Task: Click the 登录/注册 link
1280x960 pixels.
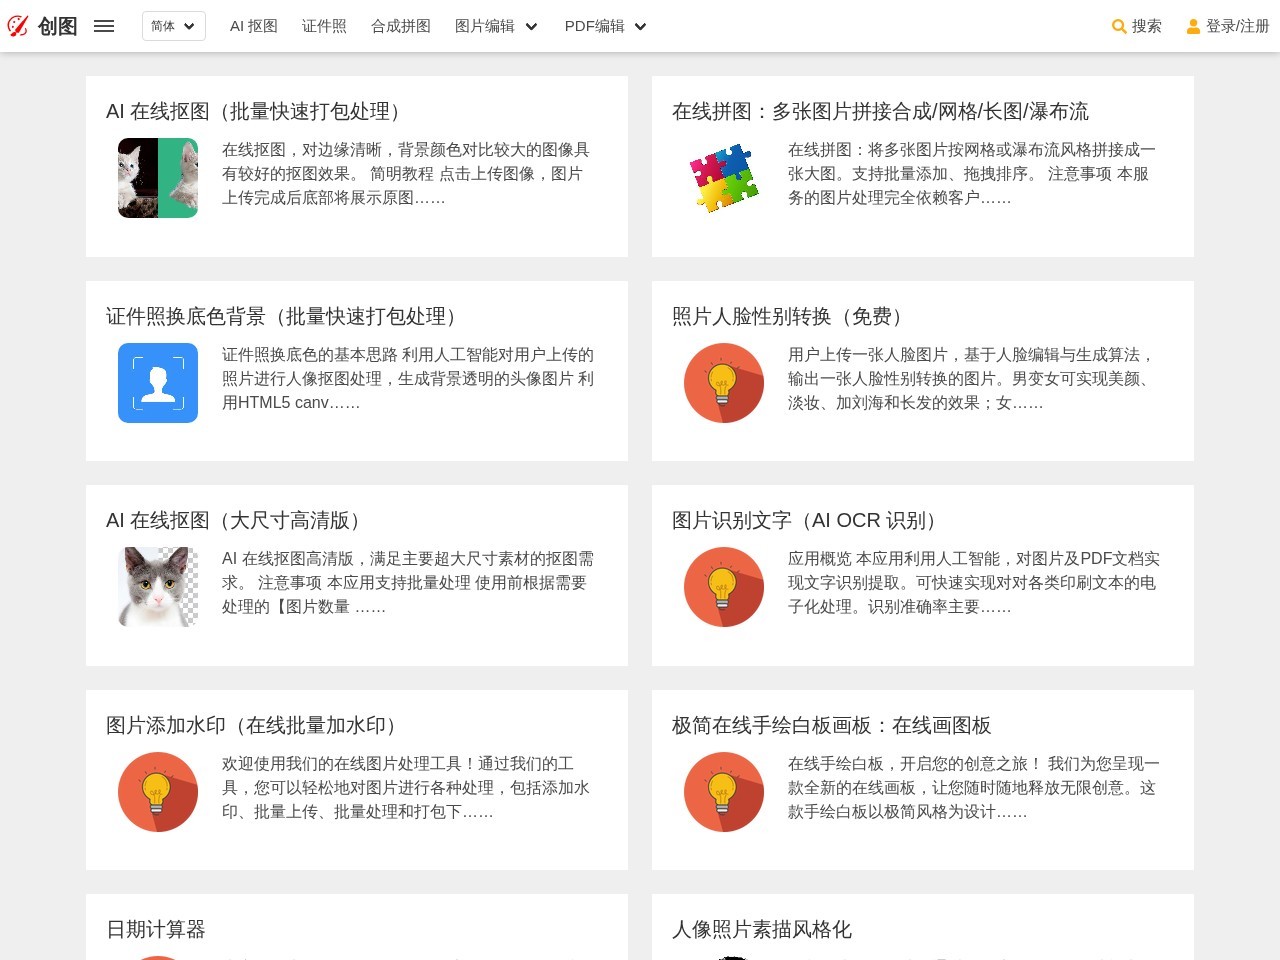Action: (x=1237, y=27)
